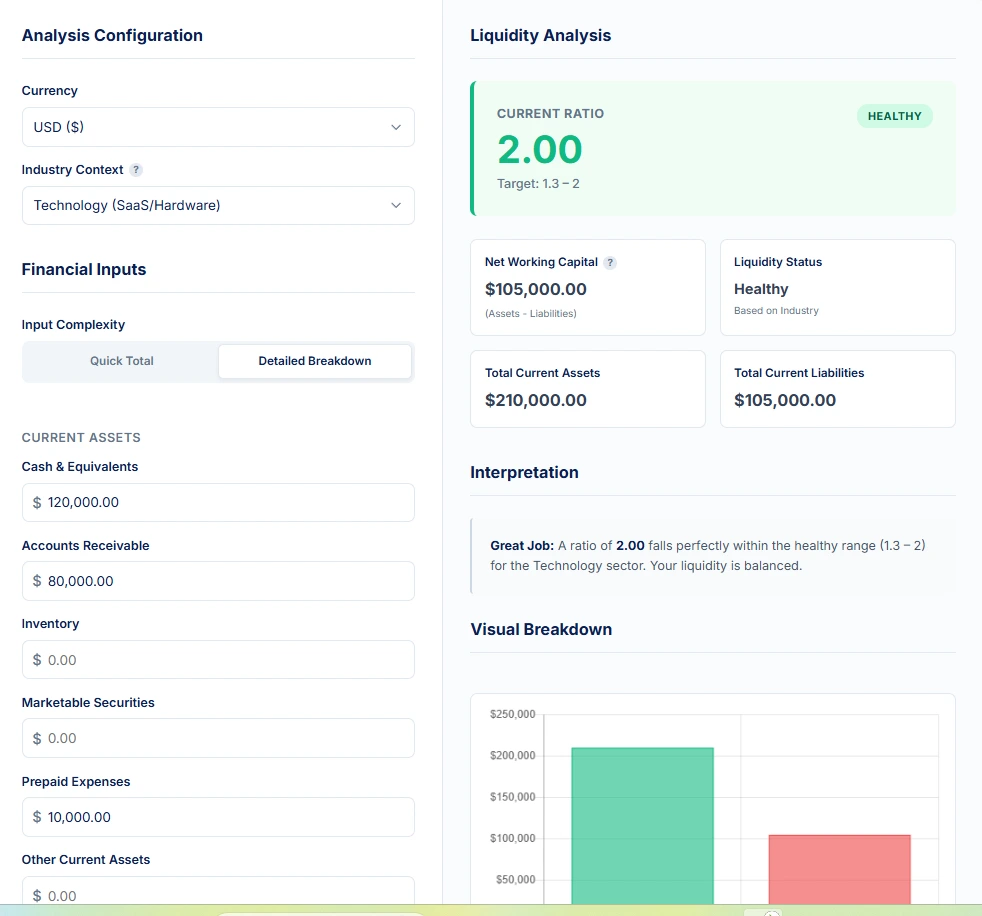Click the red liabilities bar in the chart
The image size is (982, 916).
[840, 870]
